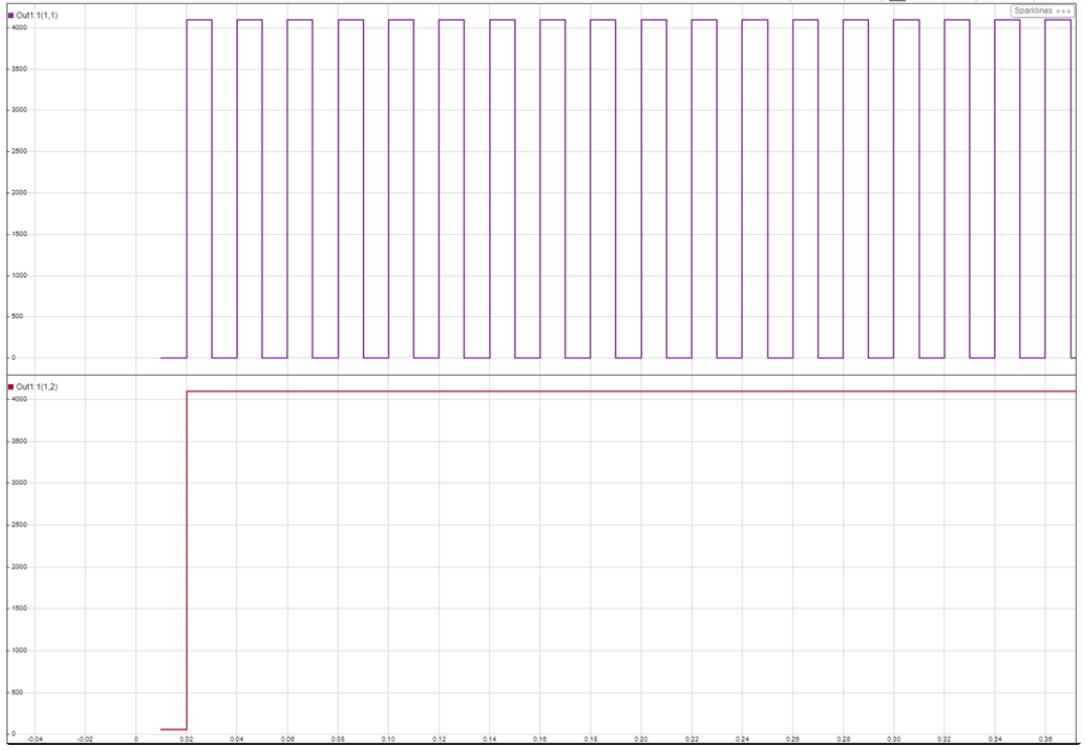Click the -0.04 tick on the time axis
Viewport: 1086px width, 750px height.
34,739
